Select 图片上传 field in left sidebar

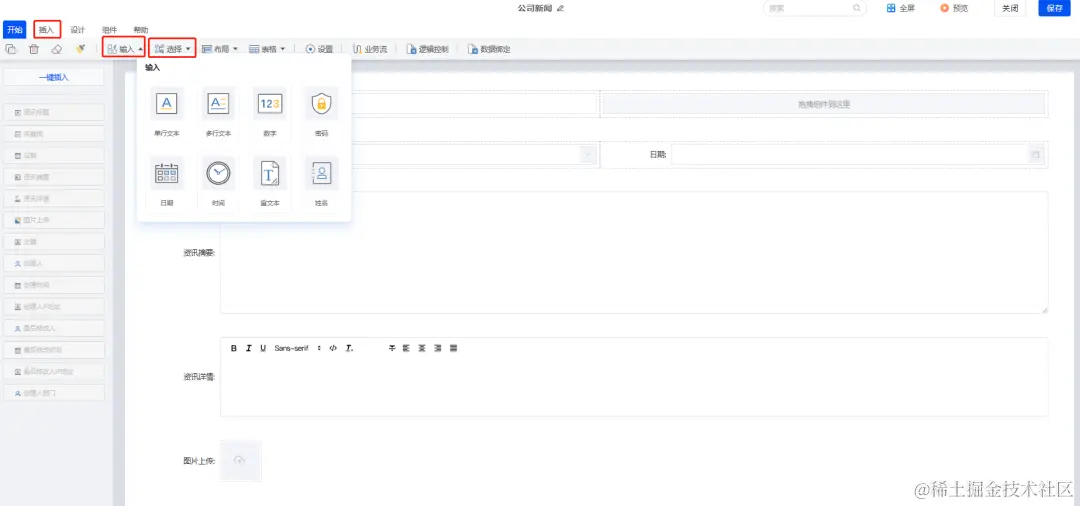coord(54,220)
